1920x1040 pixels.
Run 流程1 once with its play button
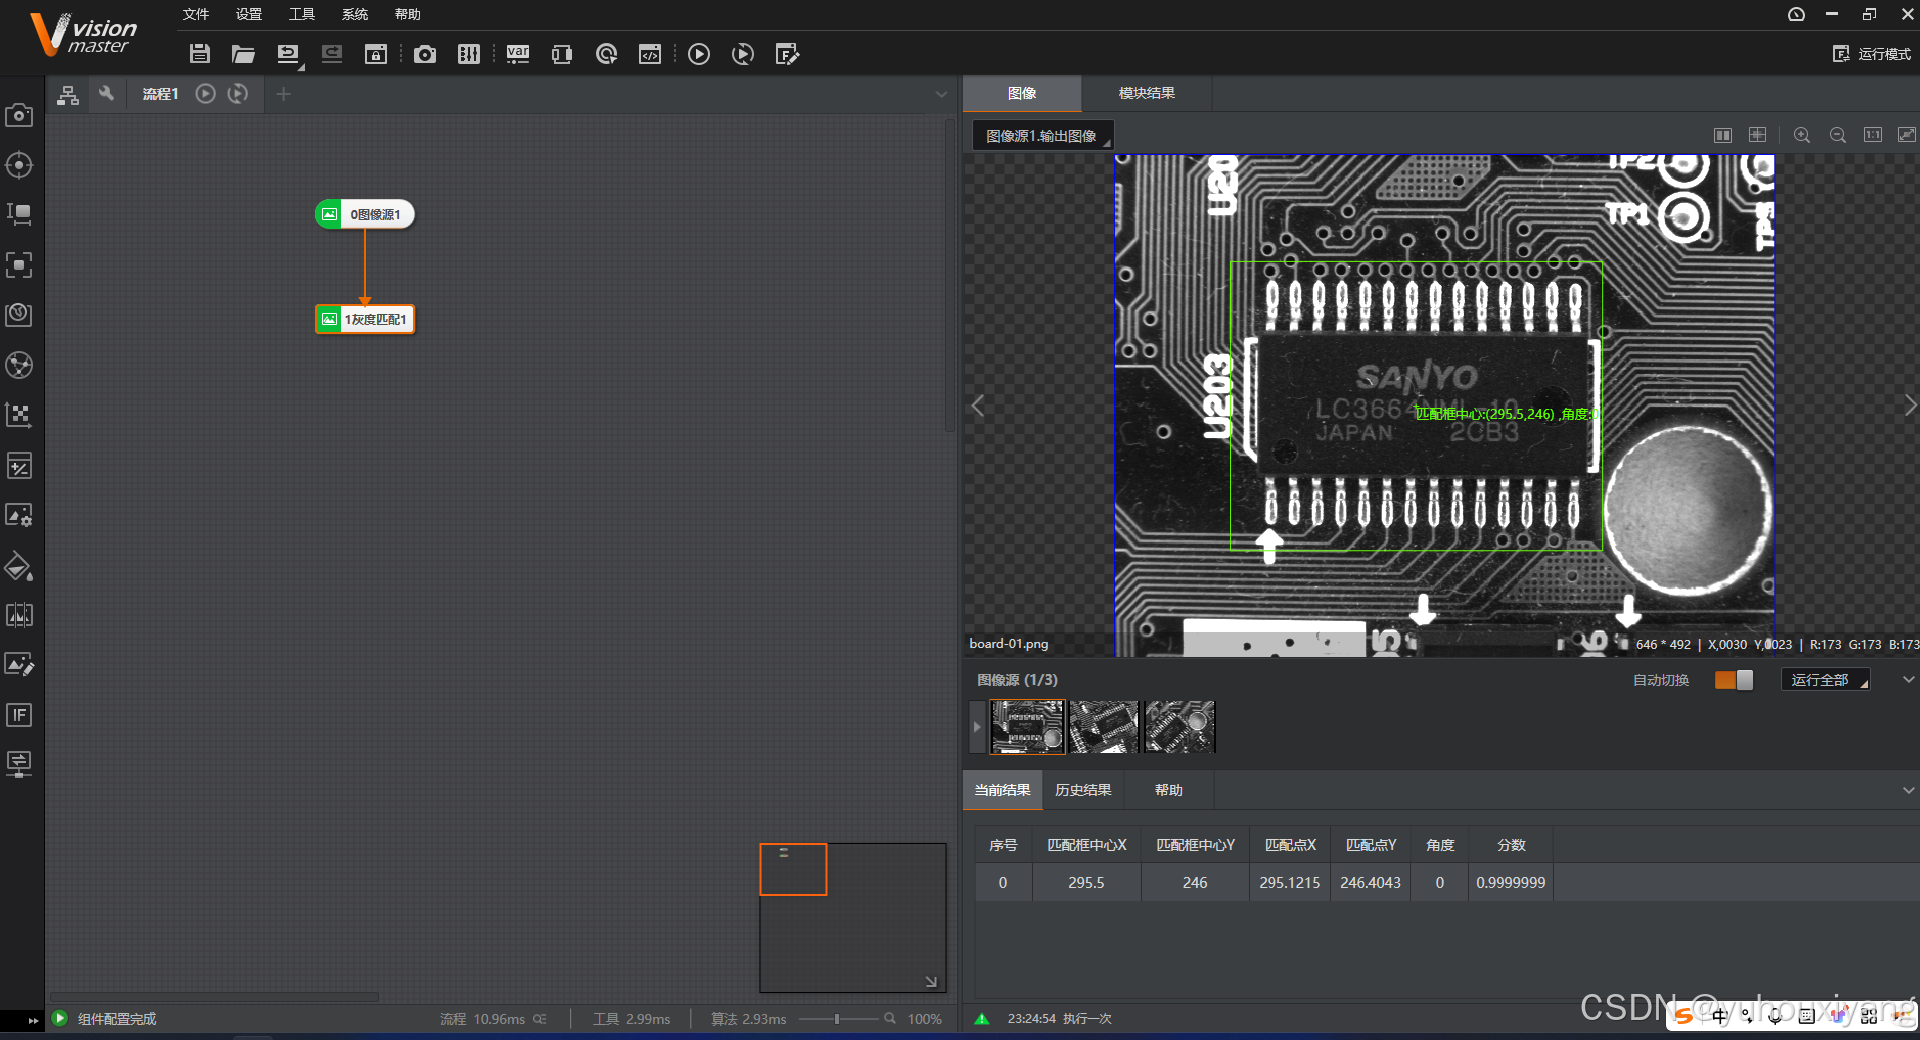[205, 94]
